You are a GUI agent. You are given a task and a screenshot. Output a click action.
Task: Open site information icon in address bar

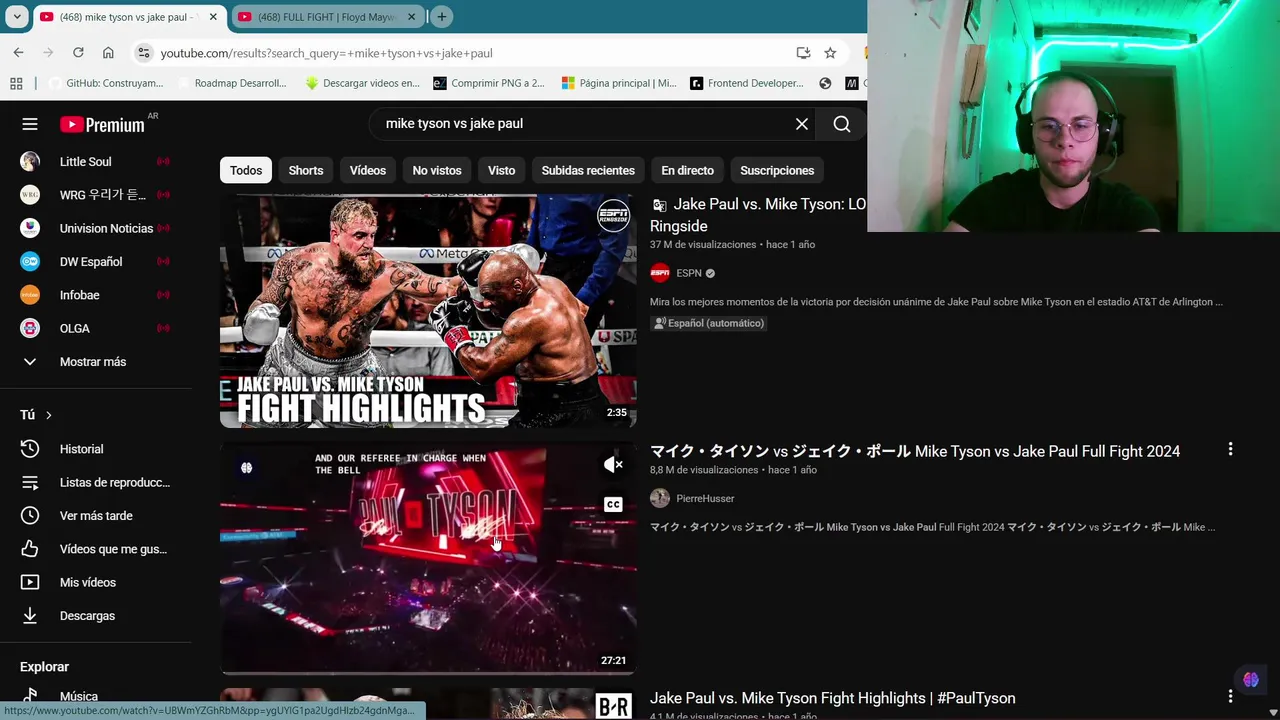144,52
